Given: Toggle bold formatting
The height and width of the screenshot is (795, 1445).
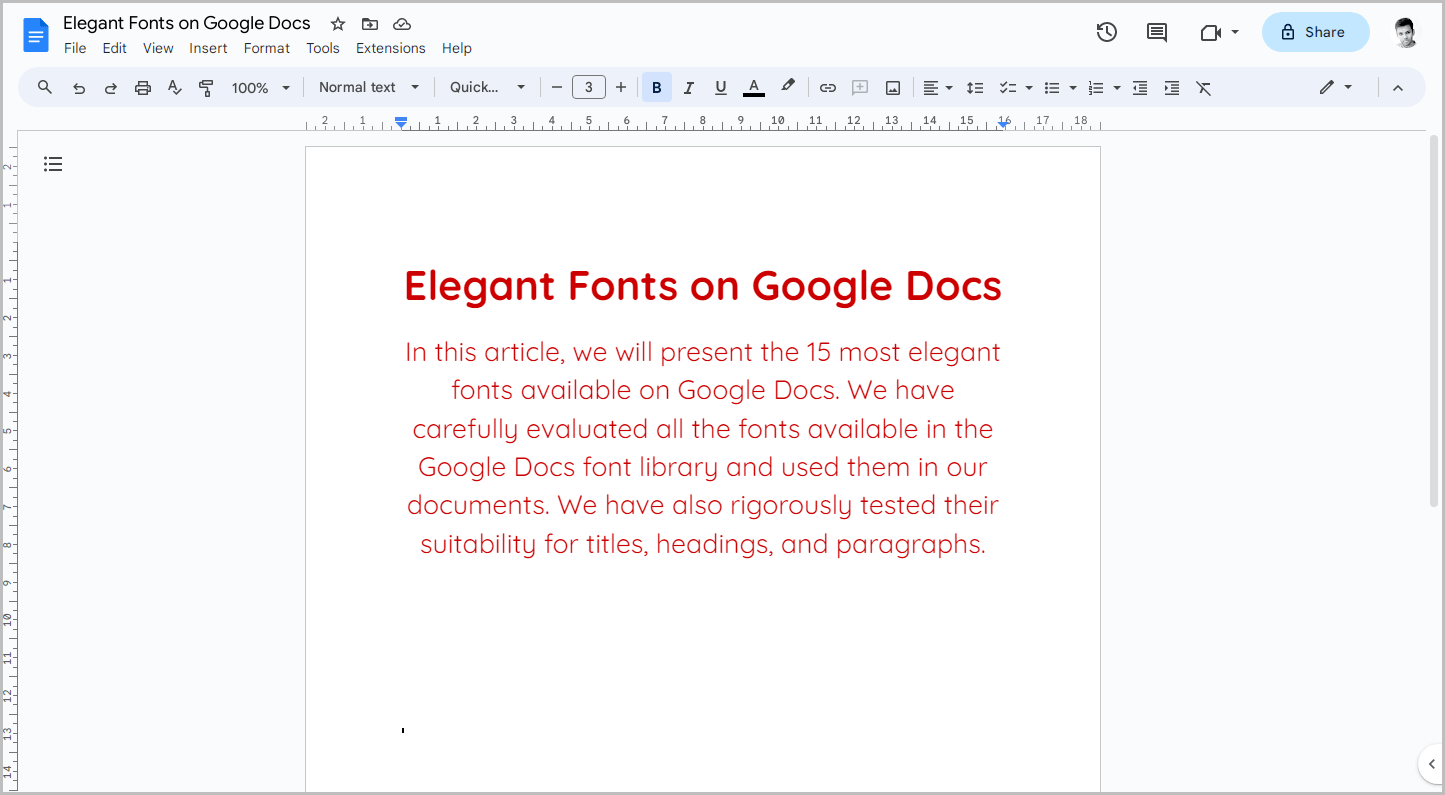Looking at the screenshot, I should [x=656, y=87].
